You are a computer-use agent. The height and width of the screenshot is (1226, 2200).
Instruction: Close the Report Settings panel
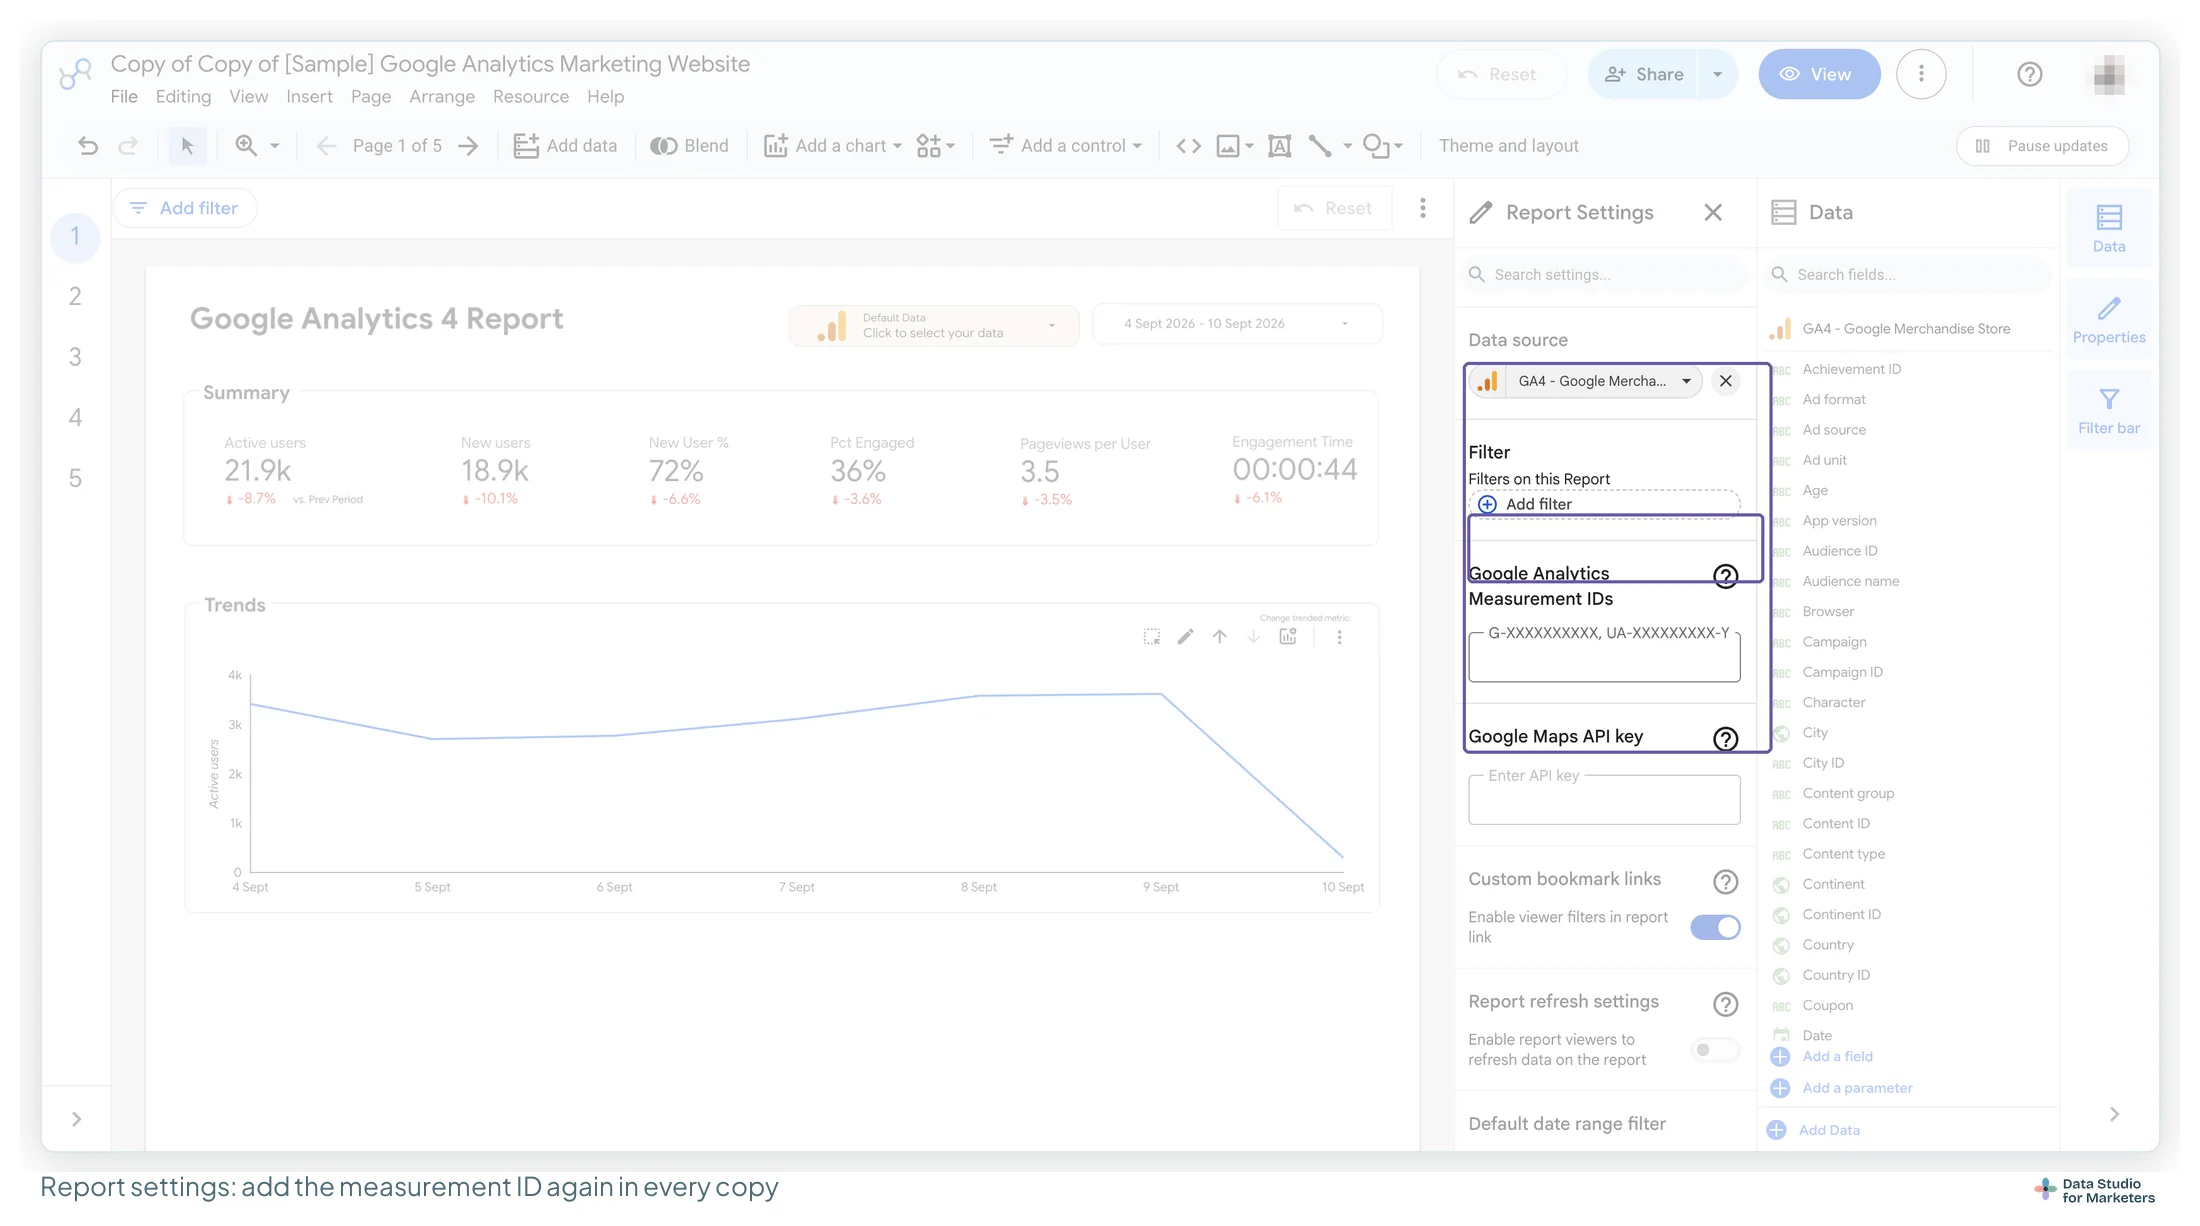tap(1713, 212)
